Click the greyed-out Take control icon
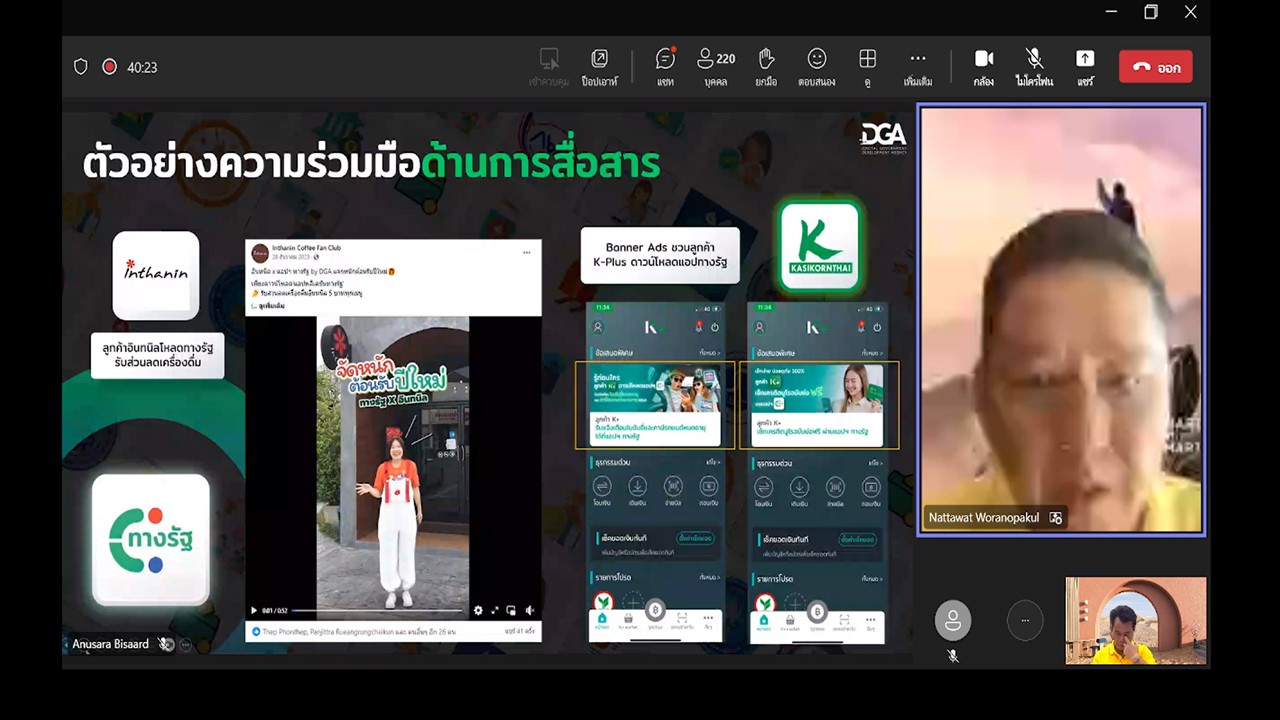1280x720 pixels. point(549,67)
